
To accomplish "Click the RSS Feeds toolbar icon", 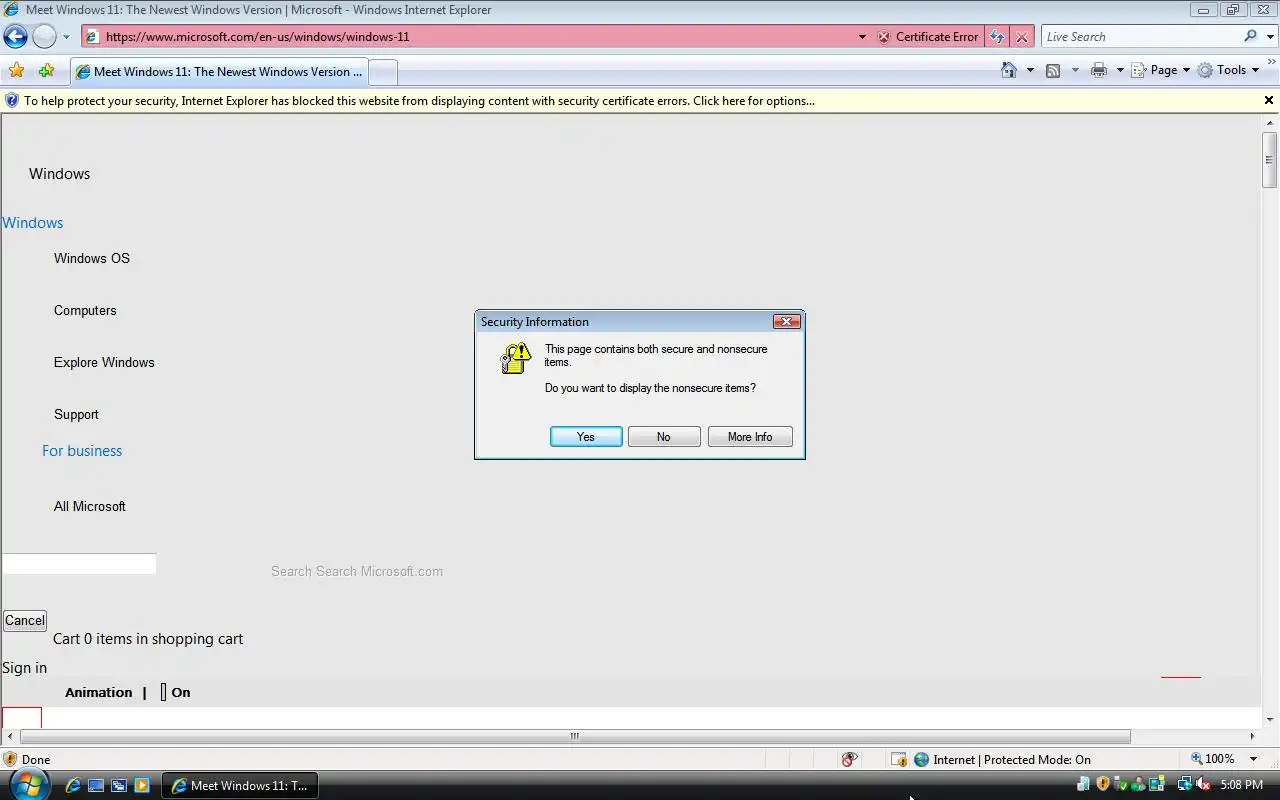I will [1053, 70].
